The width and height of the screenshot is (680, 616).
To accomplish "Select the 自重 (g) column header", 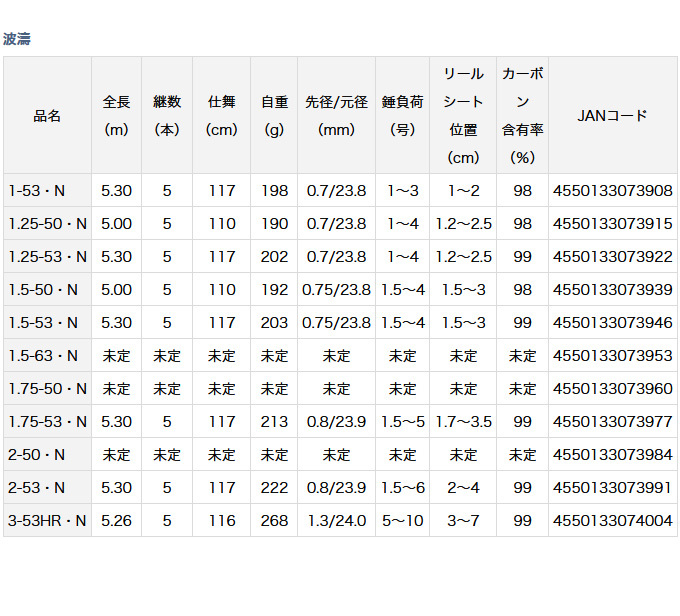I will 274,115.
